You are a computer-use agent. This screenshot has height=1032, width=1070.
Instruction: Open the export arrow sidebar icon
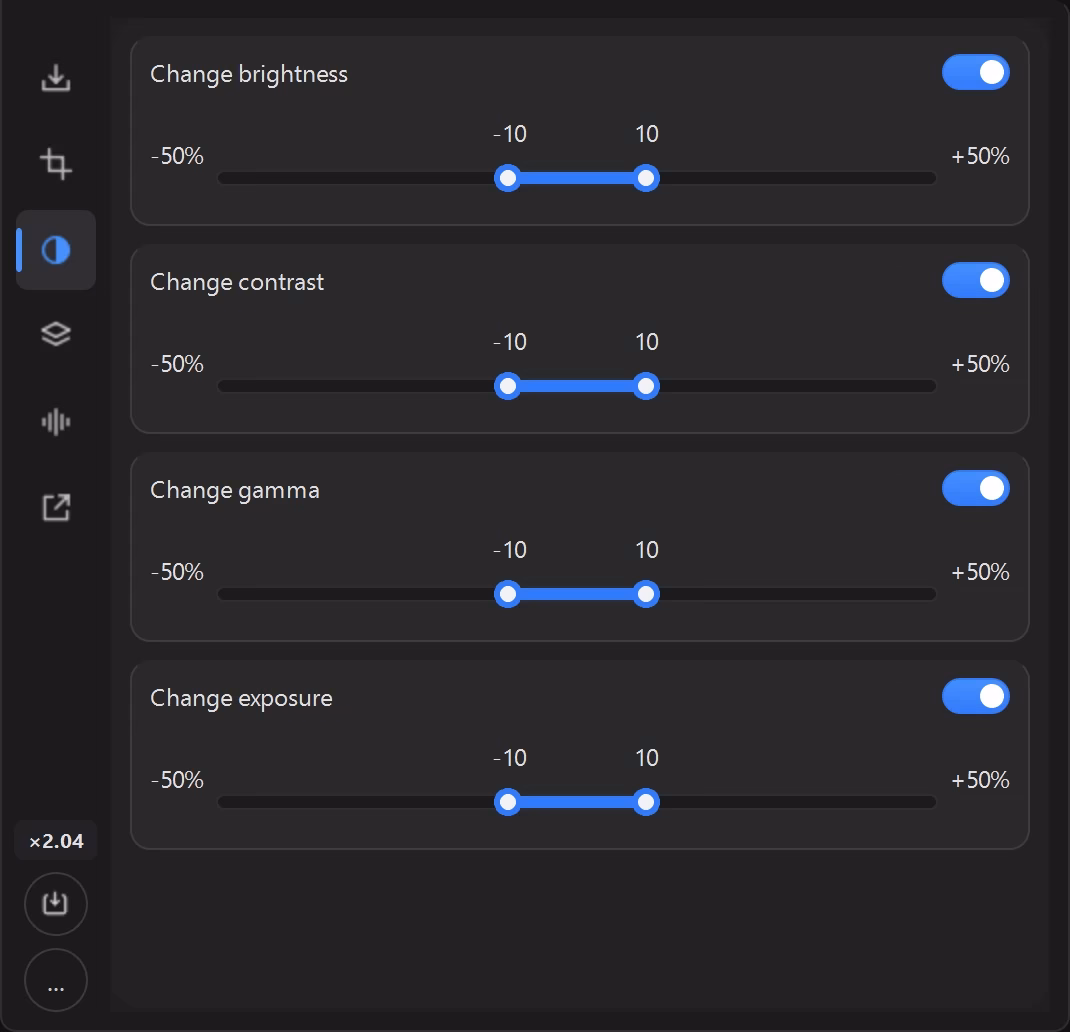point(56,507)
